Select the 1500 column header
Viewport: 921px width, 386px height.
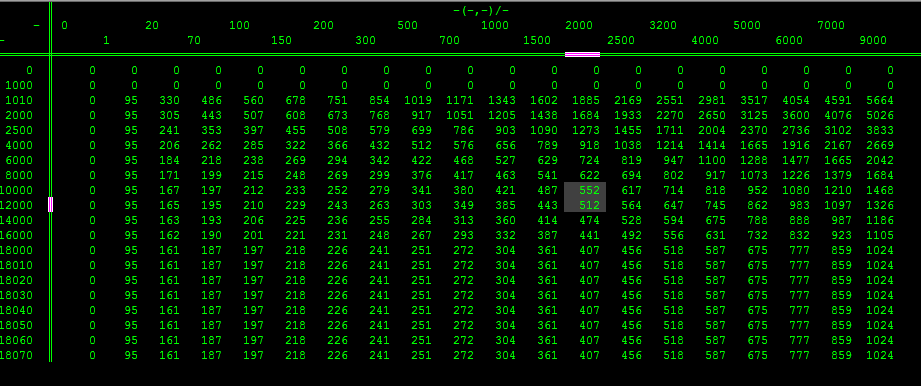coord(537,41)
